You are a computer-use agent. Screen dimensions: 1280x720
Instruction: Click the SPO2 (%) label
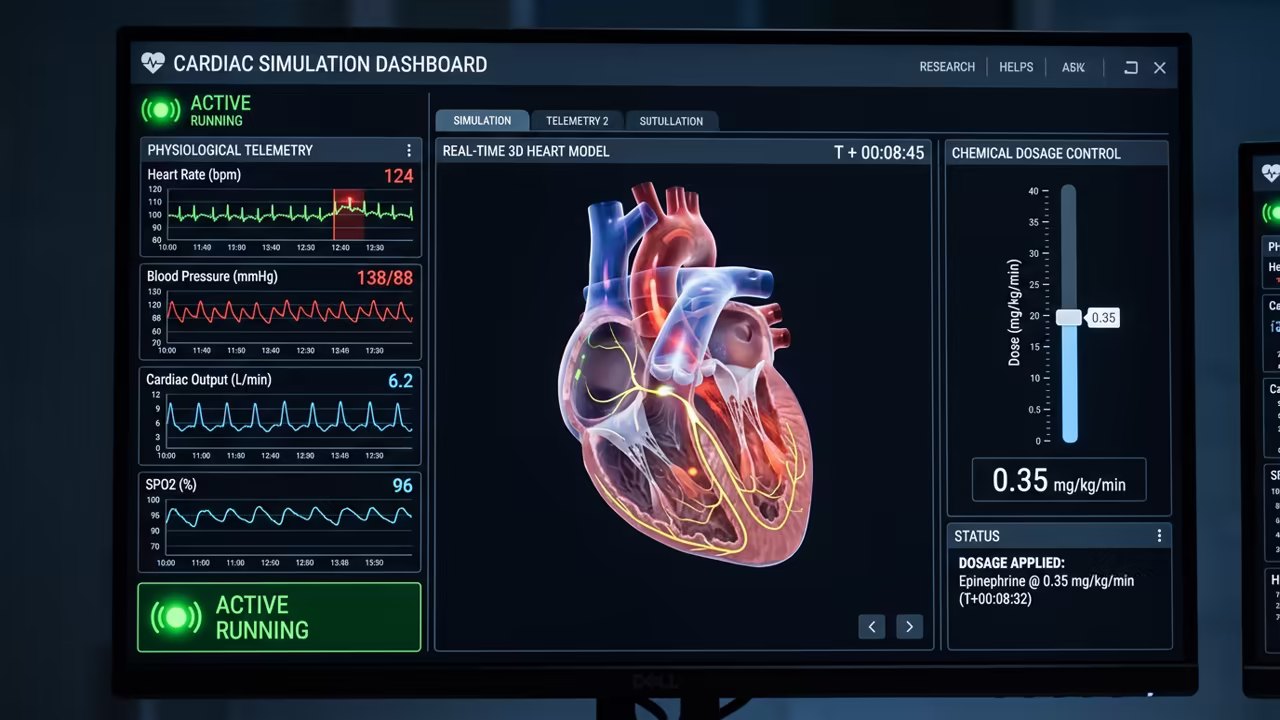(x=171, y=484)
